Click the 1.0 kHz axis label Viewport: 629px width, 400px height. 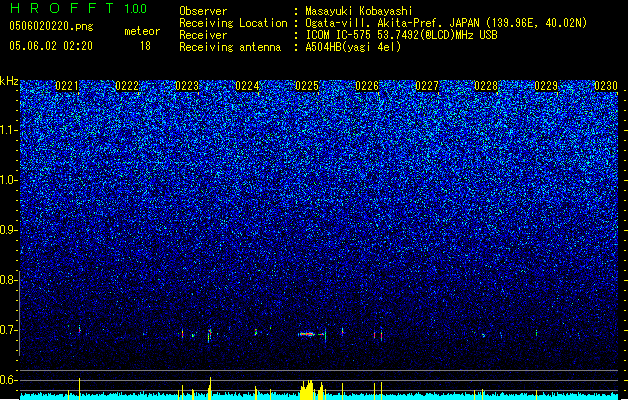pyautogui.click(x=9, y=180)
